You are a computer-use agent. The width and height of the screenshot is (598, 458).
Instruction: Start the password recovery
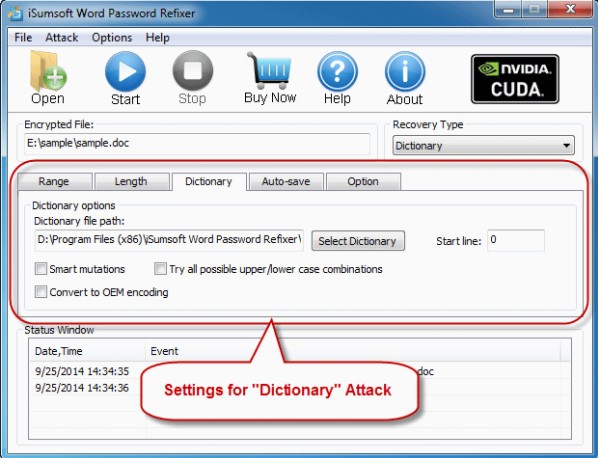(x=125, y=71)
